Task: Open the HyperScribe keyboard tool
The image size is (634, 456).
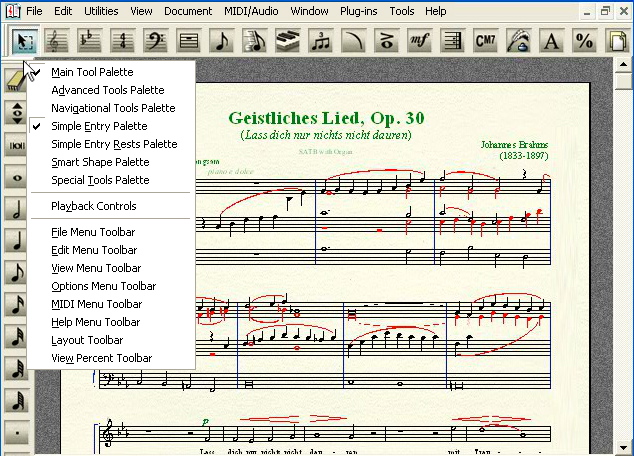Action: pyautogui.click(x=288, y=41)
